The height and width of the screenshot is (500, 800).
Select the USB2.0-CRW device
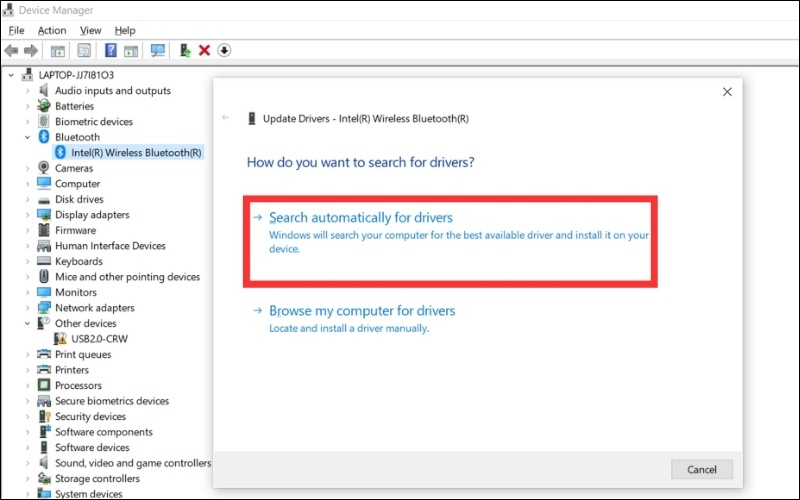tap(99, 339)
